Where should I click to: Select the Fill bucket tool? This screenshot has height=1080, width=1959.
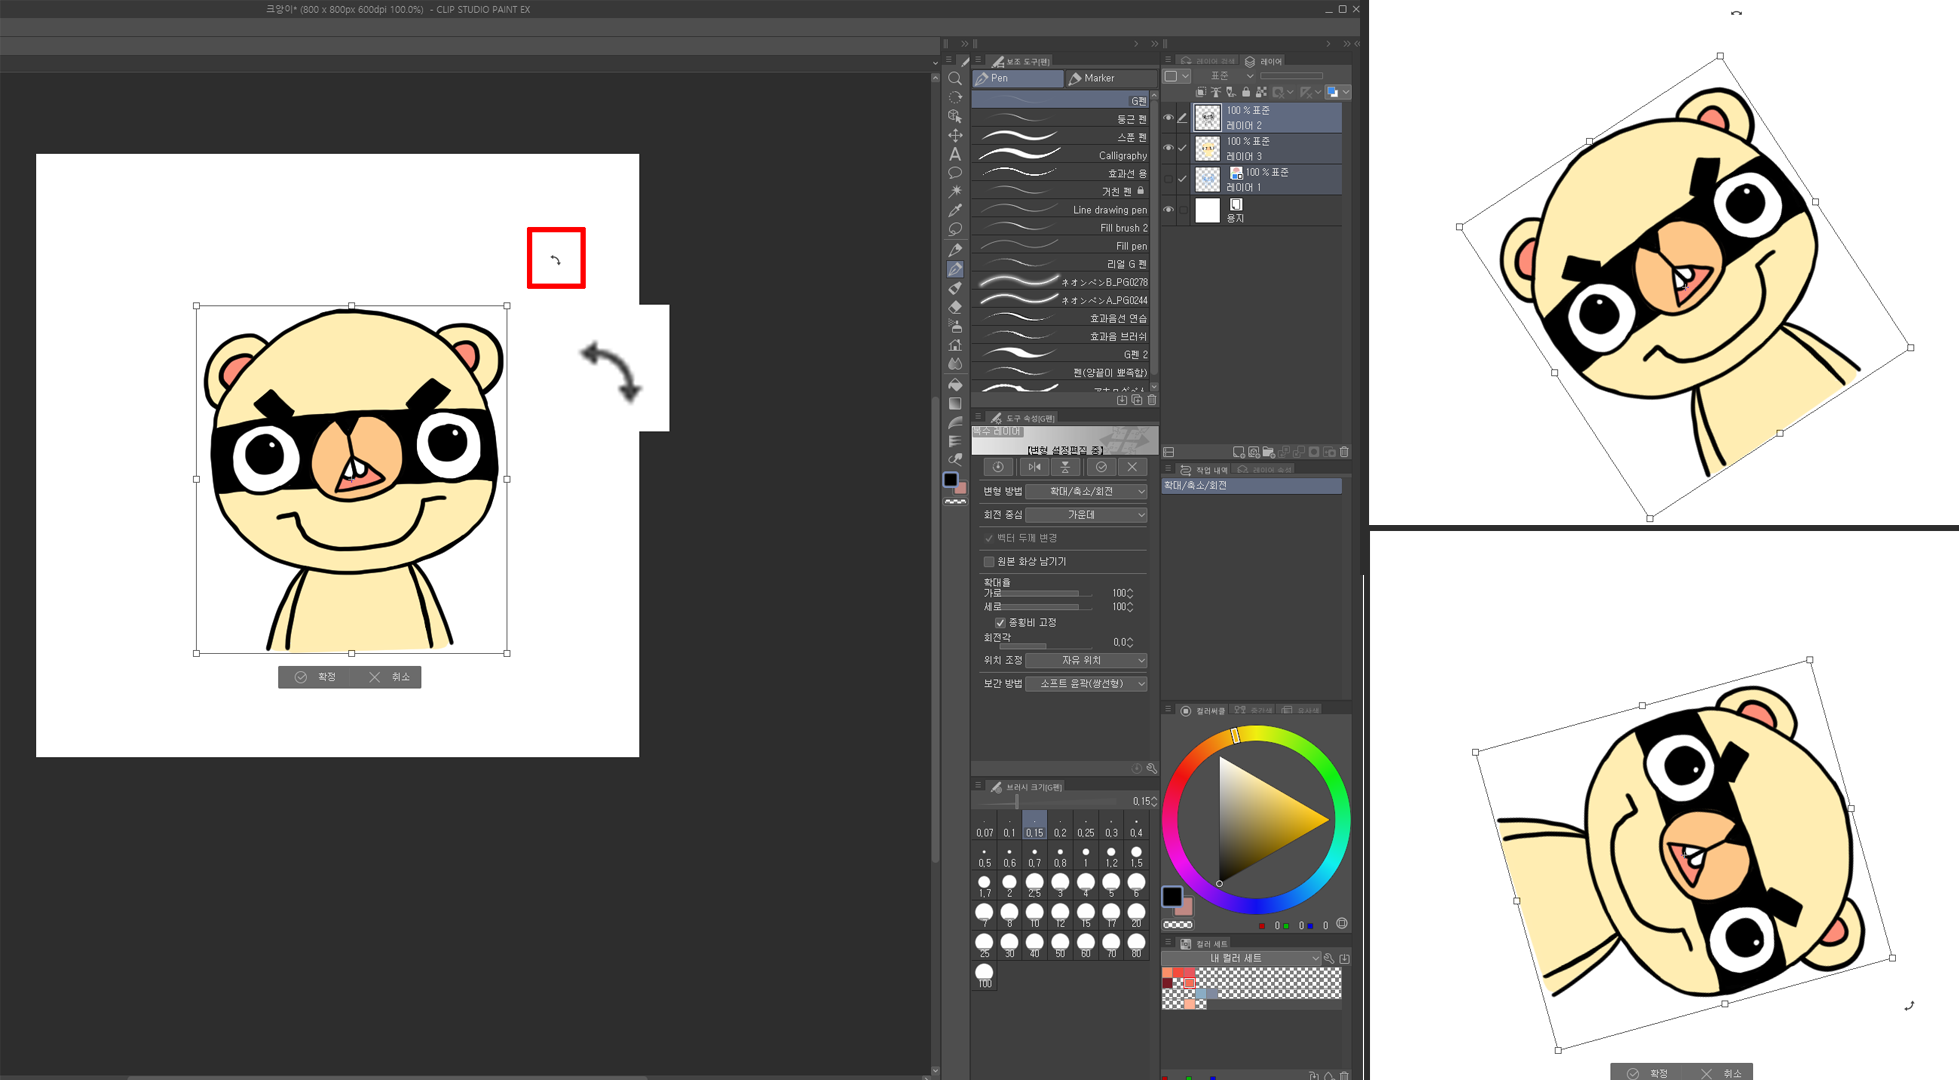(x=955, y=384)
